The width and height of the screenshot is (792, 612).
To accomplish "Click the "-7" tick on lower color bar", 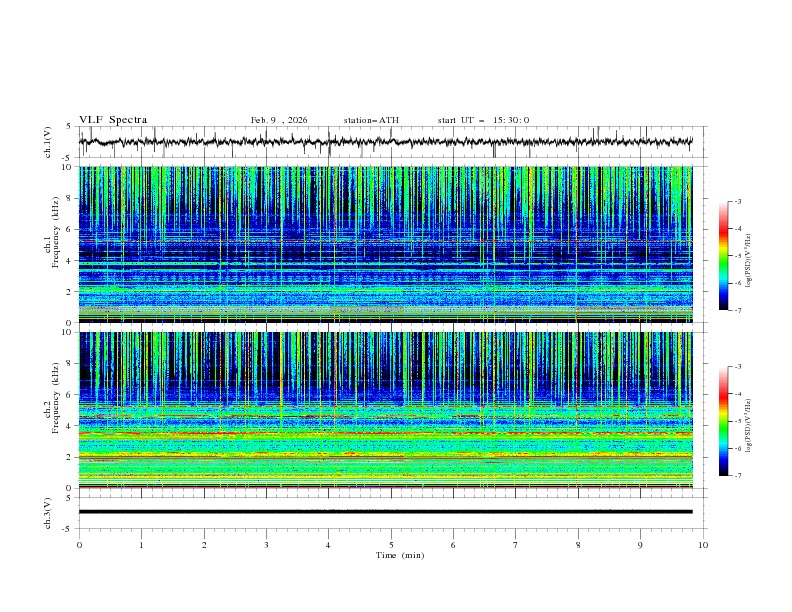I will 737,476.
